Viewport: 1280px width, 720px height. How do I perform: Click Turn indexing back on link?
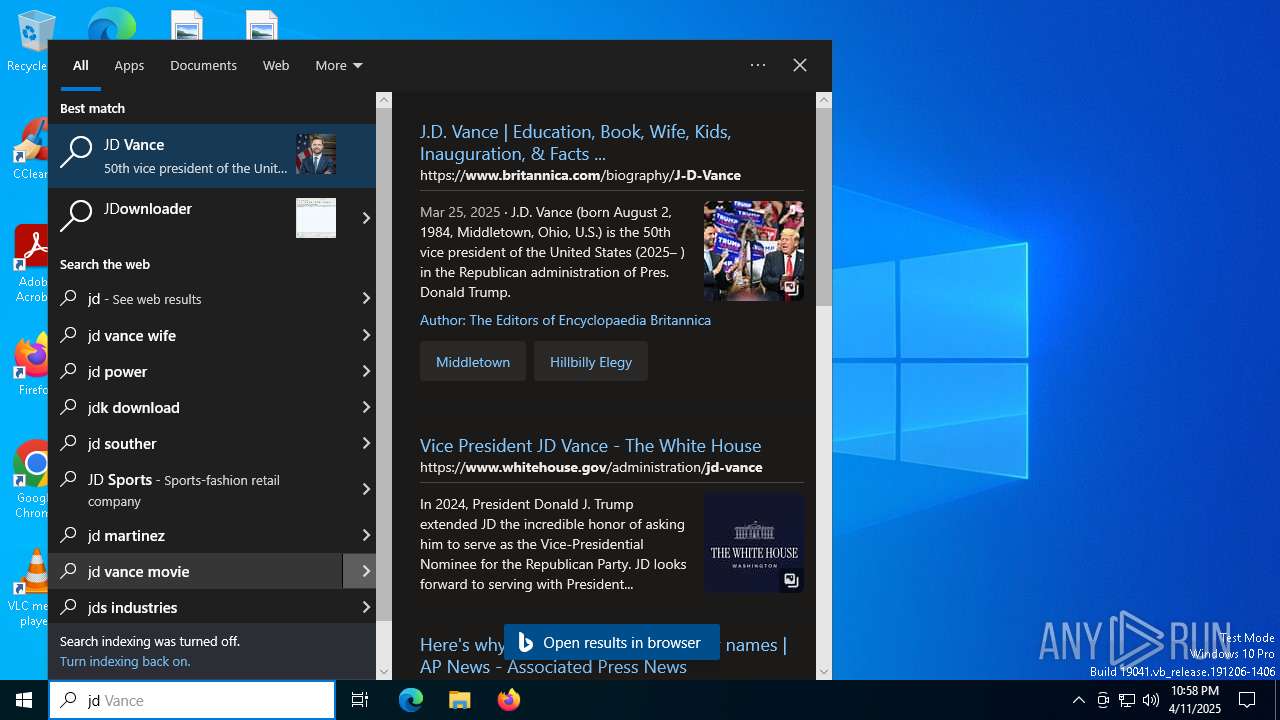pyautogui.click(x=125, y=661)
